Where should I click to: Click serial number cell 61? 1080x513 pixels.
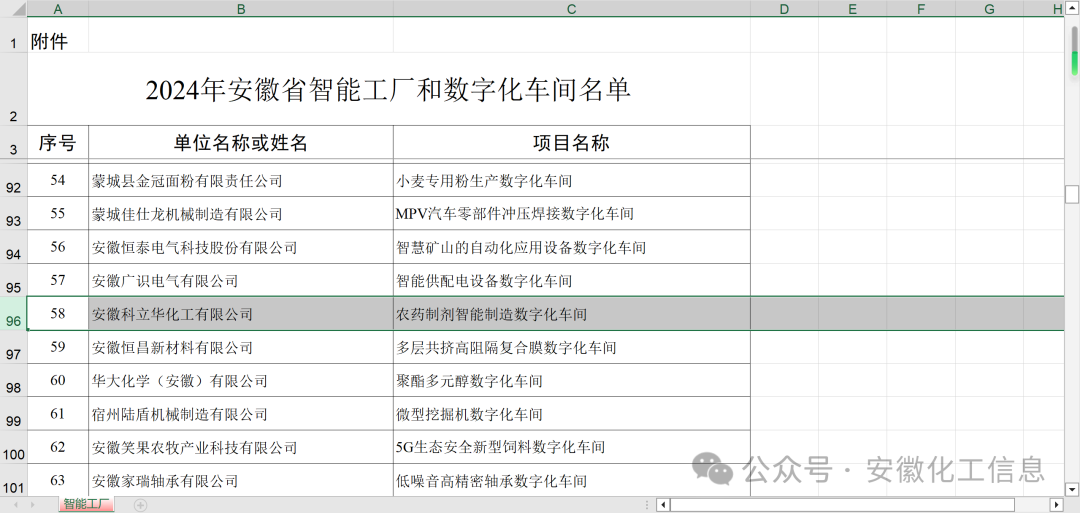(x=58, y=414)
